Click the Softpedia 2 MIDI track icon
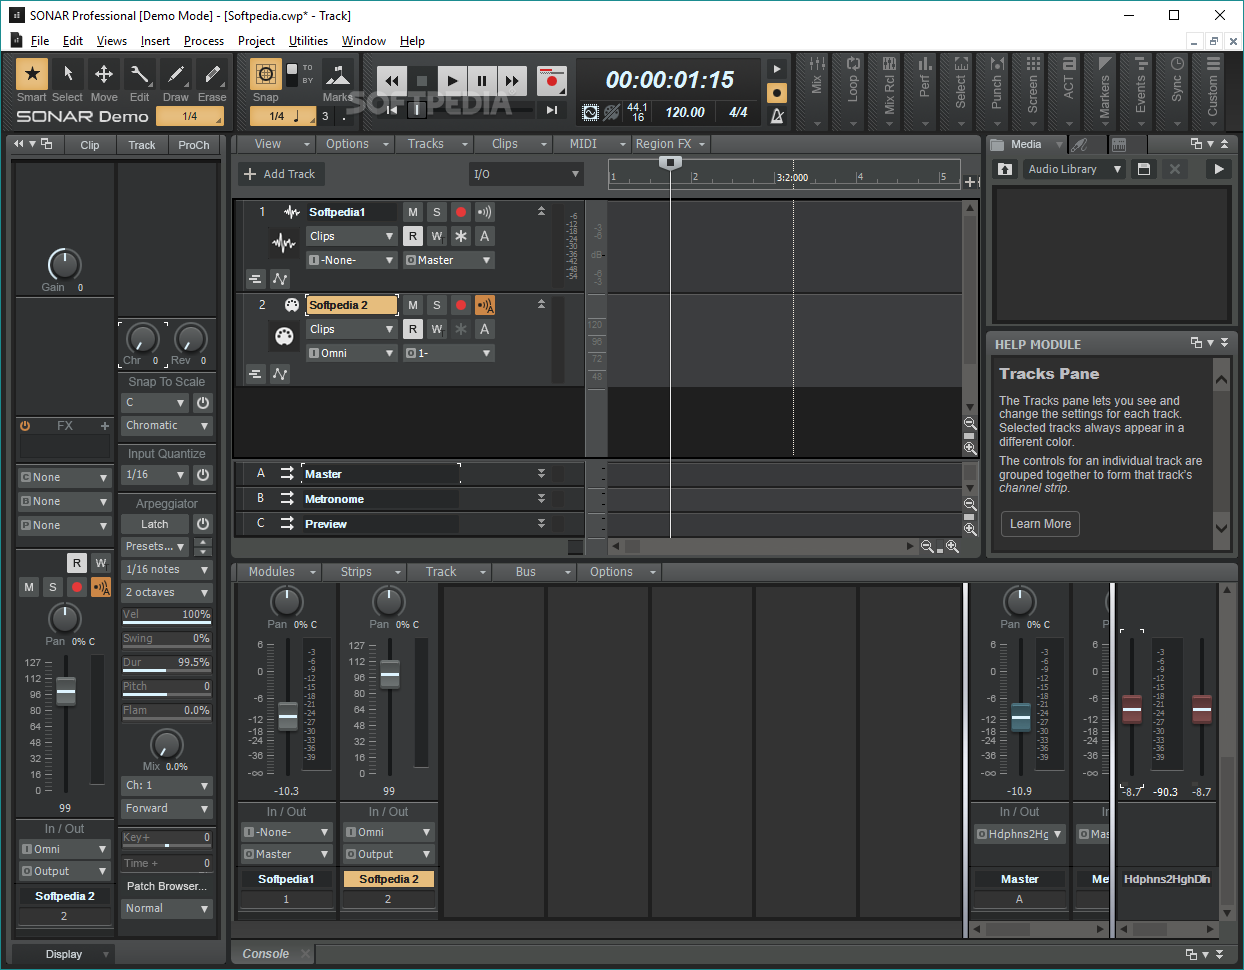The width and height of the screenshot is (1244, 970). 285,336
